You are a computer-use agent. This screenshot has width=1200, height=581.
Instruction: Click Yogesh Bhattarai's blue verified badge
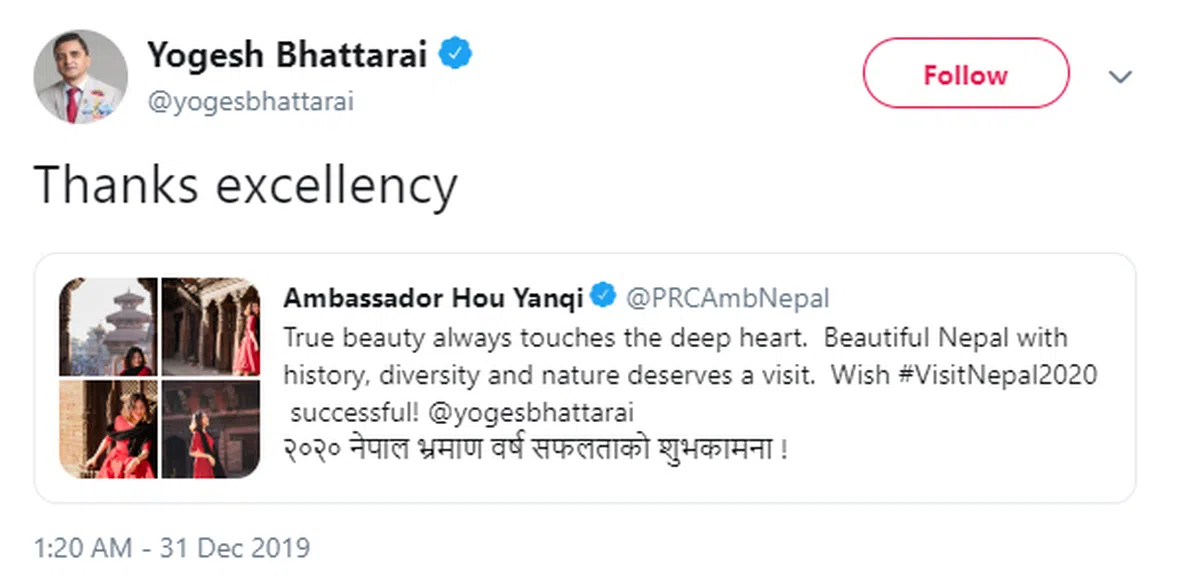457,55
